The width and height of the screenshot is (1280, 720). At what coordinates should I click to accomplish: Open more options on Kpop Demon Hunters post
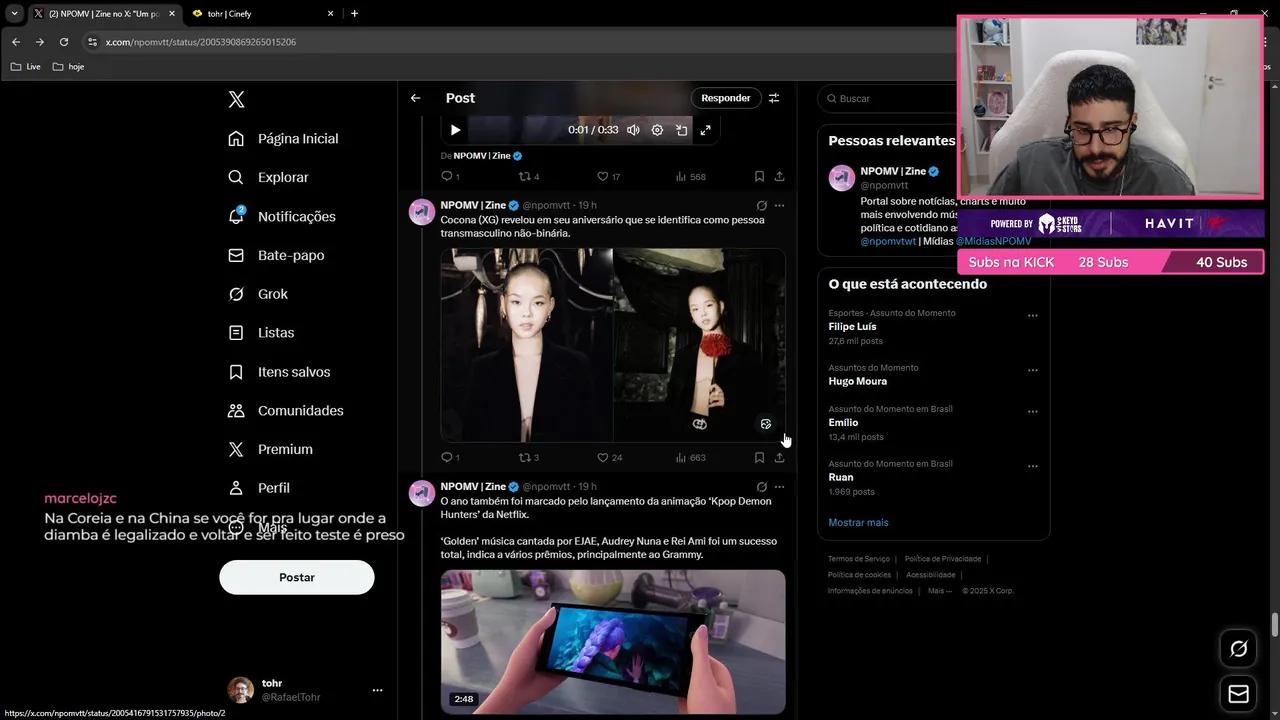779,486
